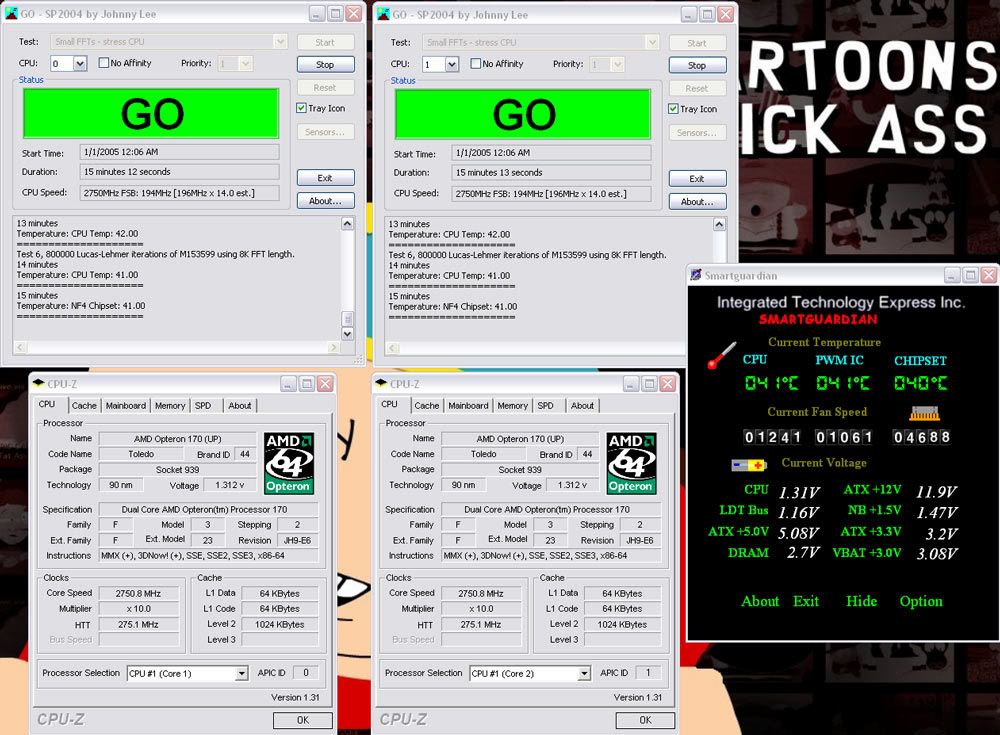
Task: Click the Smartguardian title bar icon
Action: coord(696,275)
